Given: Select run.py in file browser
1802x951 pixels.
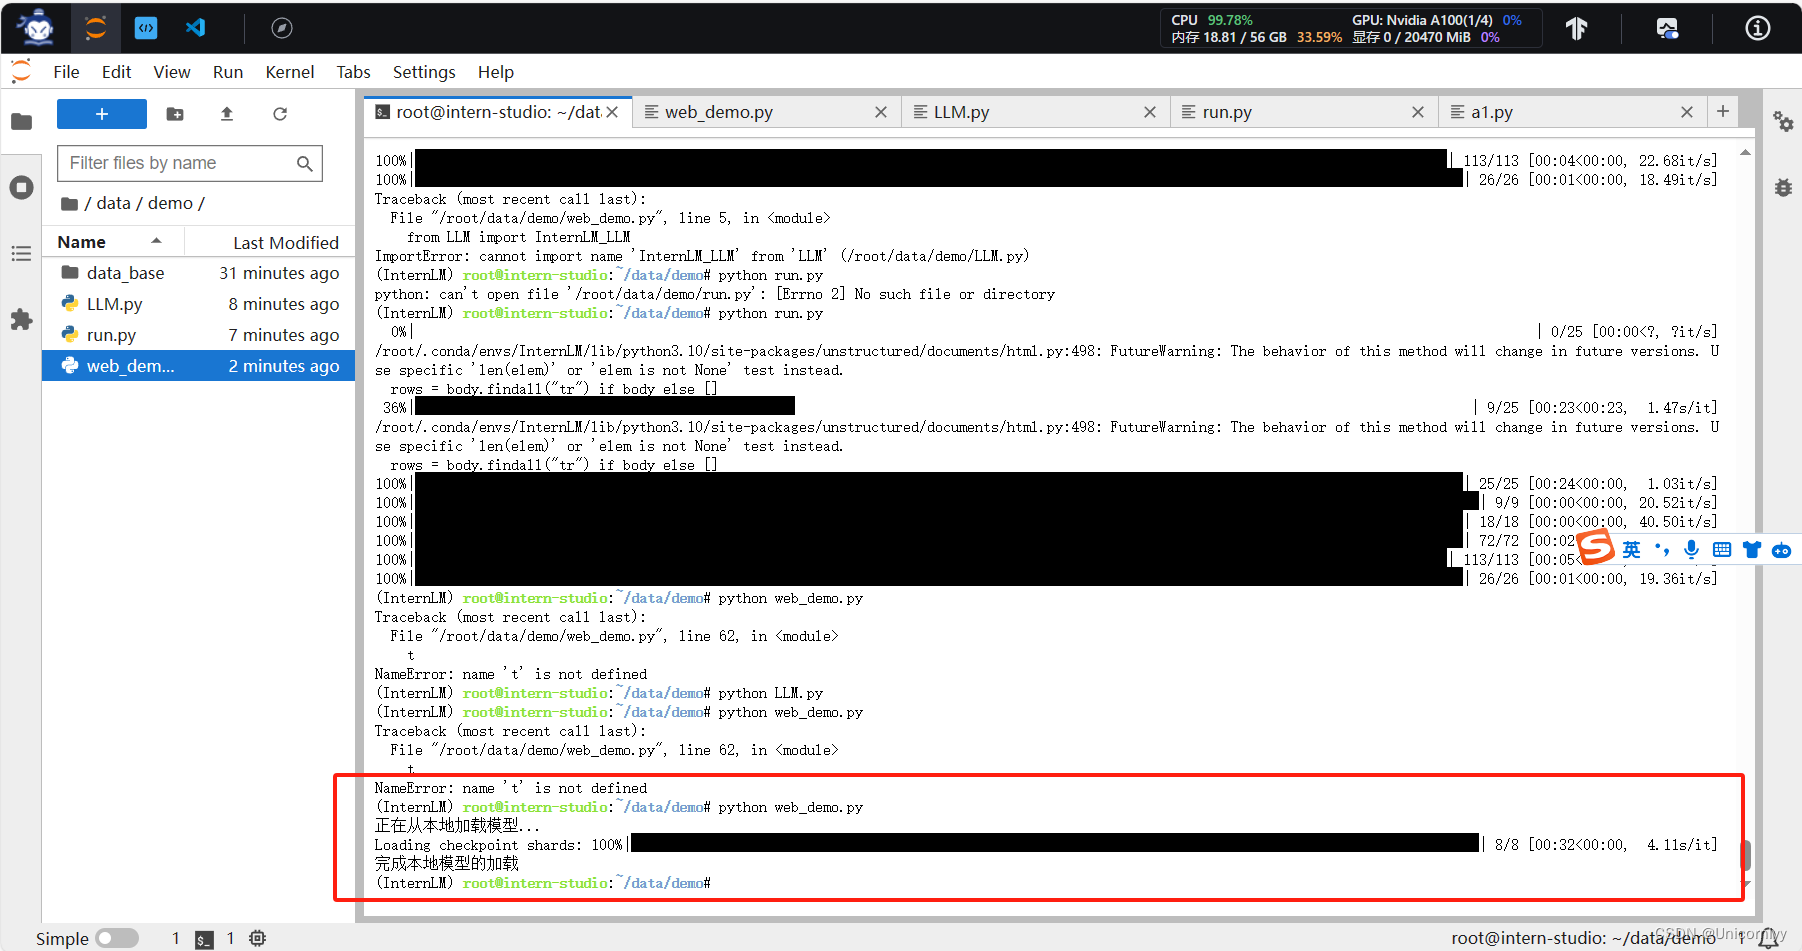Looking at the screenshot, I should click(198, 335).
